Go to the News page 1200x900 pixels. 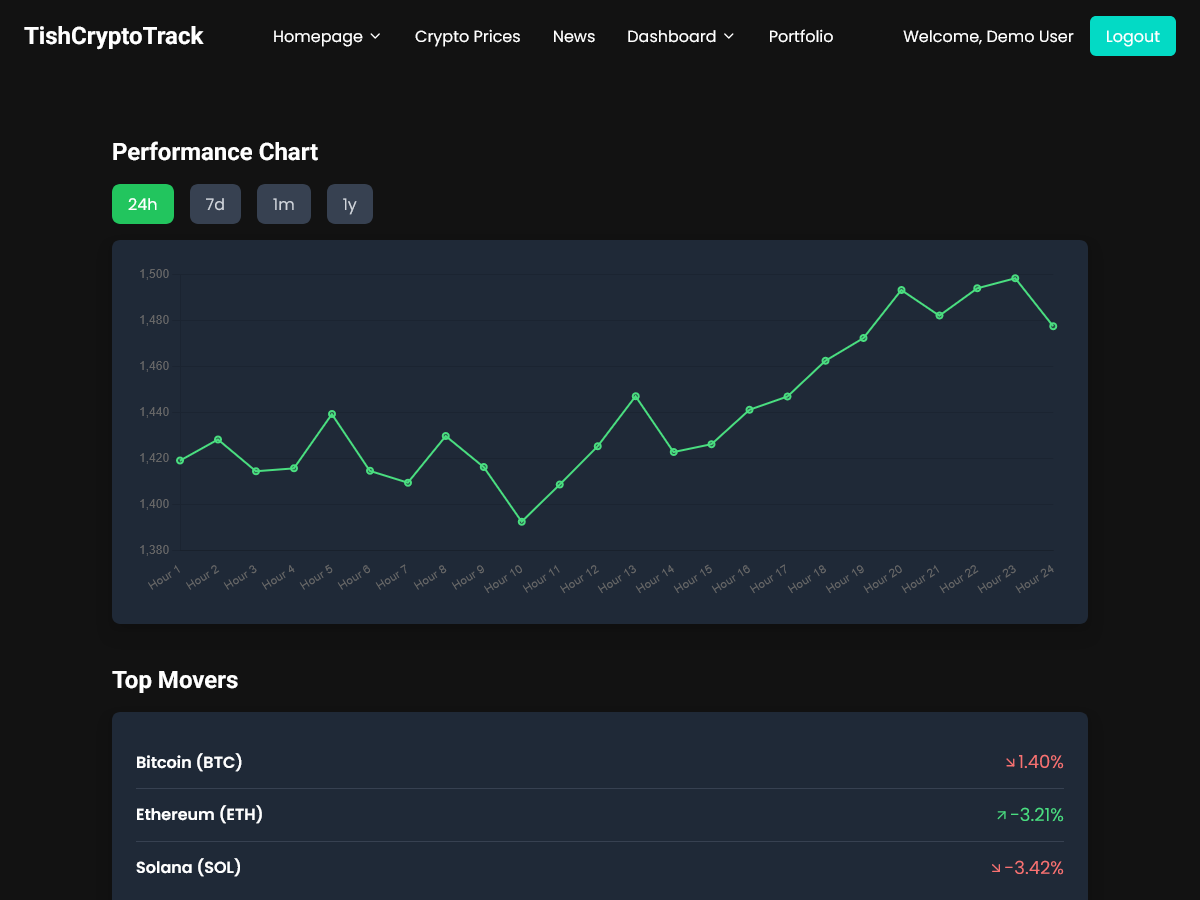pyautogui.click(x=574, y=36)
